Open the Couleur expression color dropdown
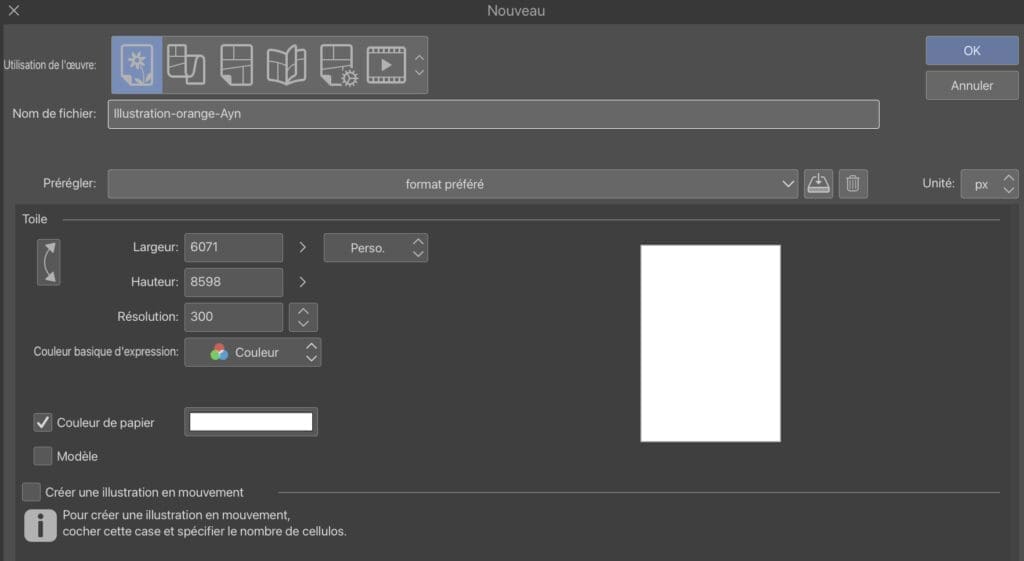 [253, 352]
